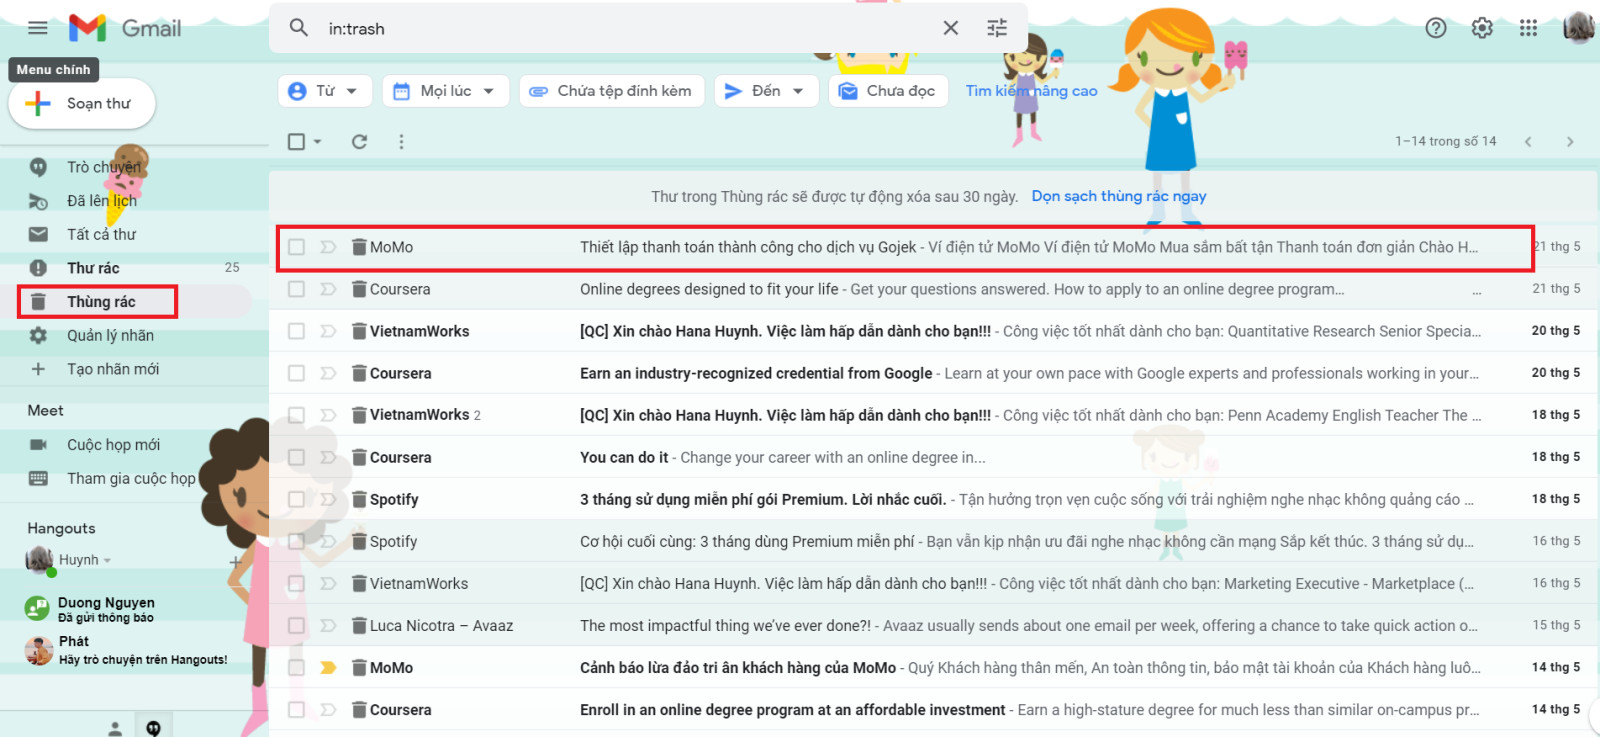Viewport: 1600px width, 737px height.
Task: Click the search magnifier icon
Action: click(x=299, y=28)
